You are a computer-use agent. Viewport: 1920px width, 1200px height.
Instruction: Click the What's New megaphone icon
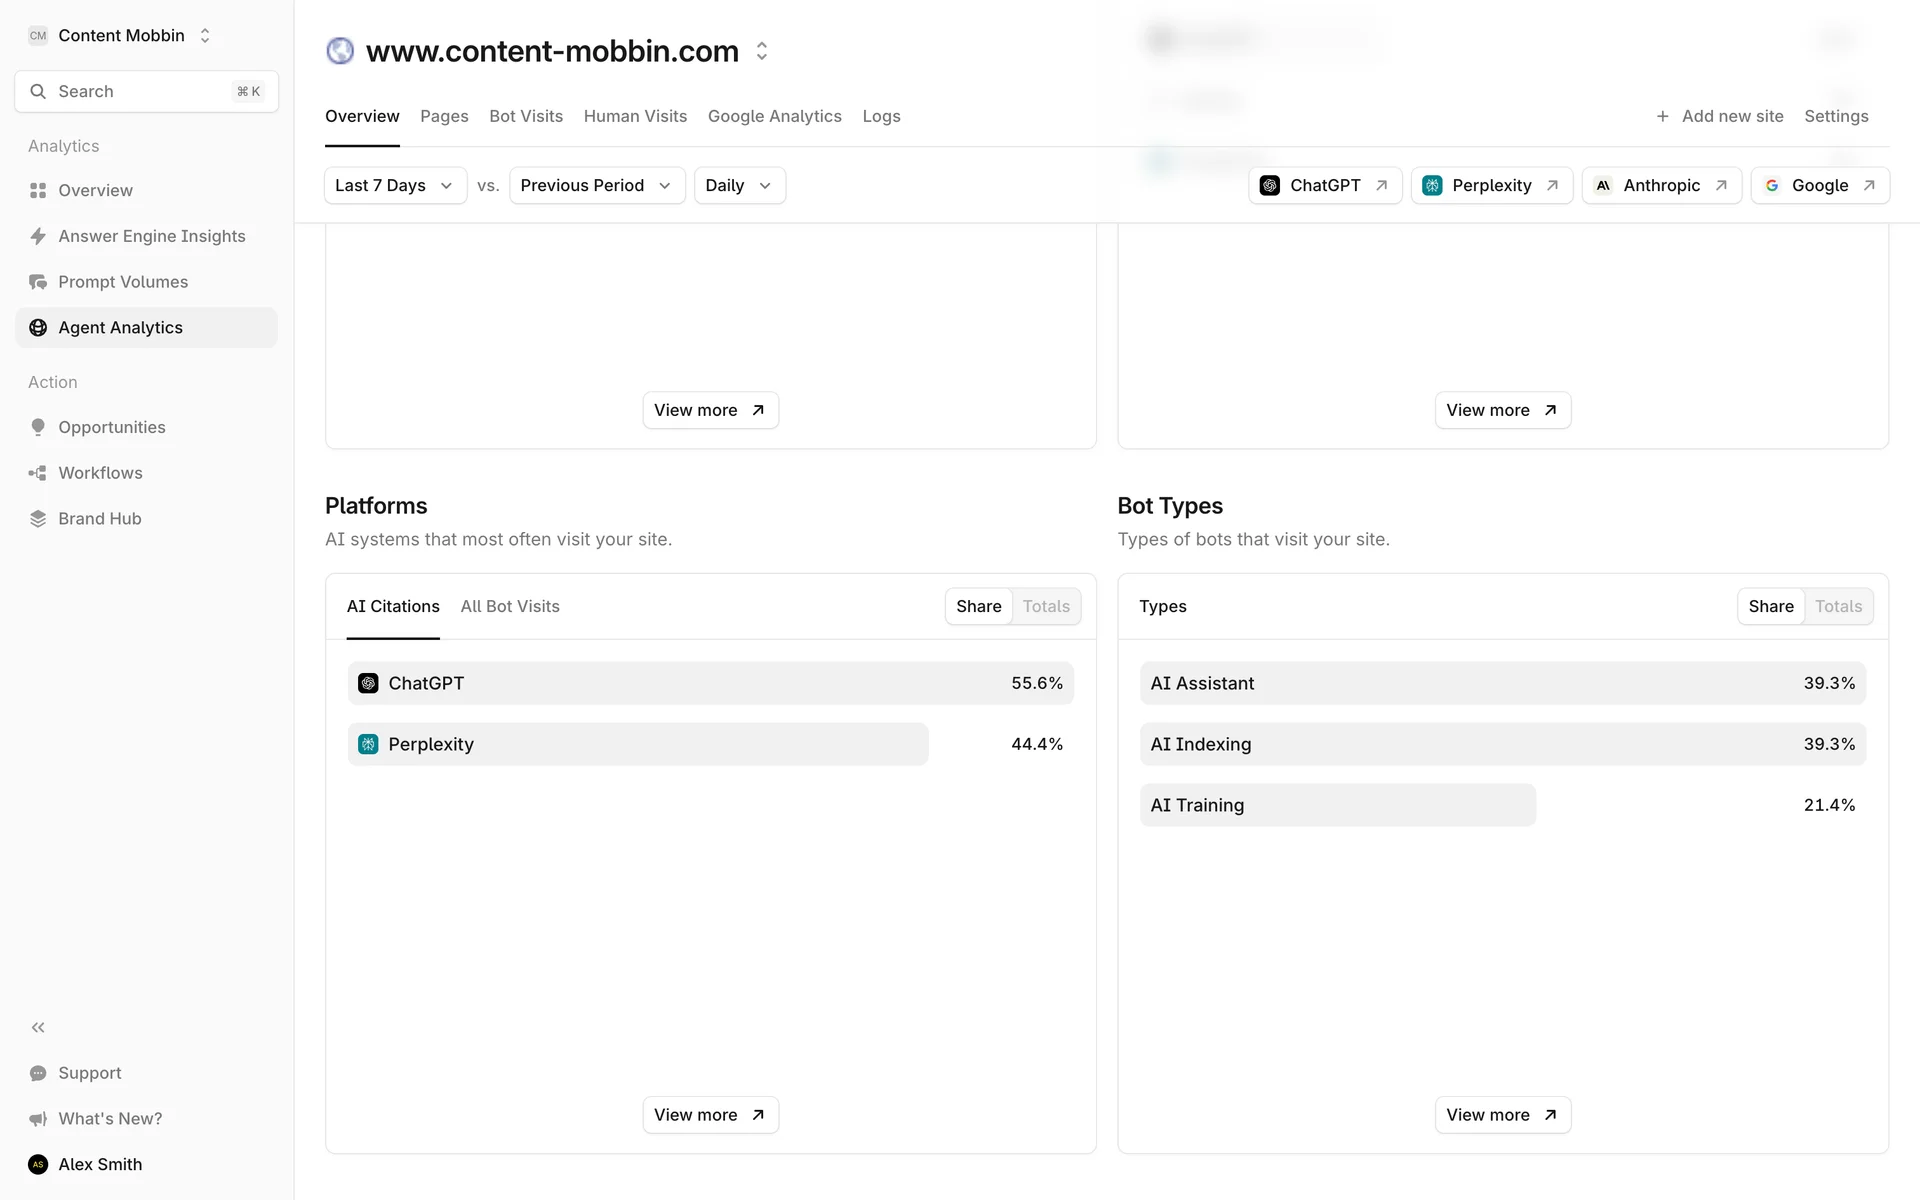coord(38,1119)
